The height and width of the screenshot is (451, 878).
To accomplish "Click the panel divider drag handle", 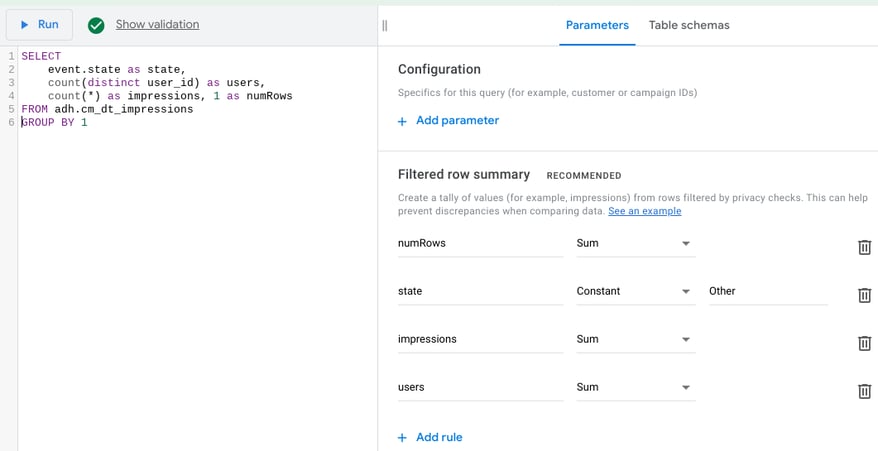I will point(385,25).
